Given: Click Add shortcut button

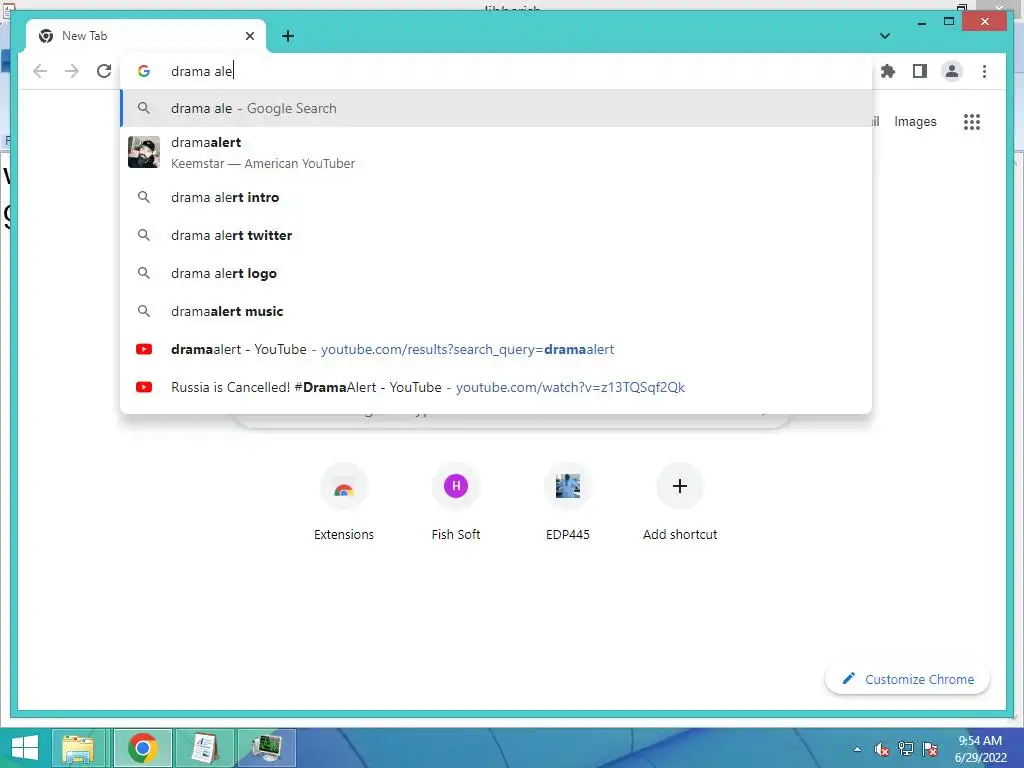Looking at the screenshot, I should coord(680,502).
